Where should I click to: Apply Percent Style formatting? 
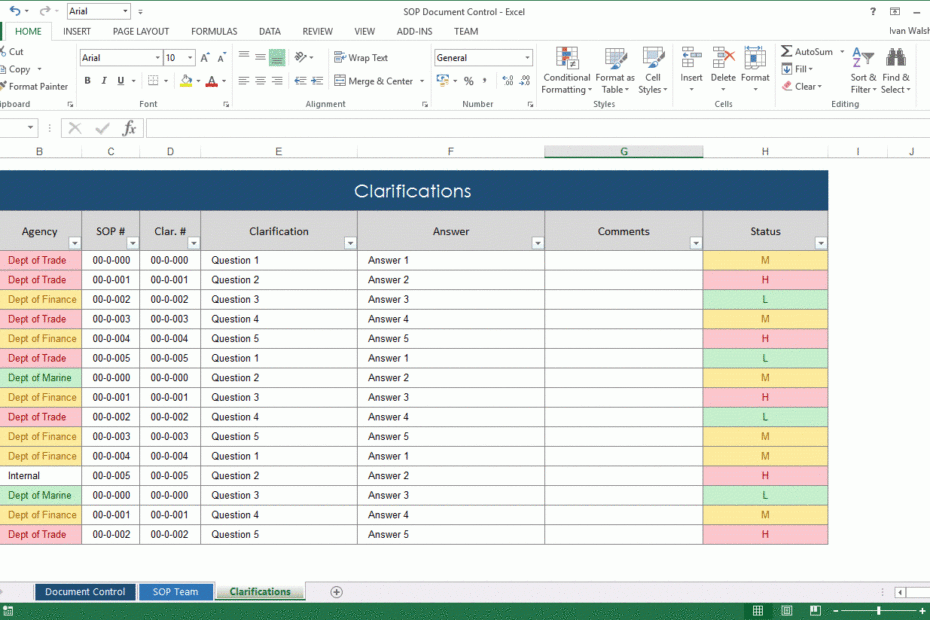click(x=467, y=81)
